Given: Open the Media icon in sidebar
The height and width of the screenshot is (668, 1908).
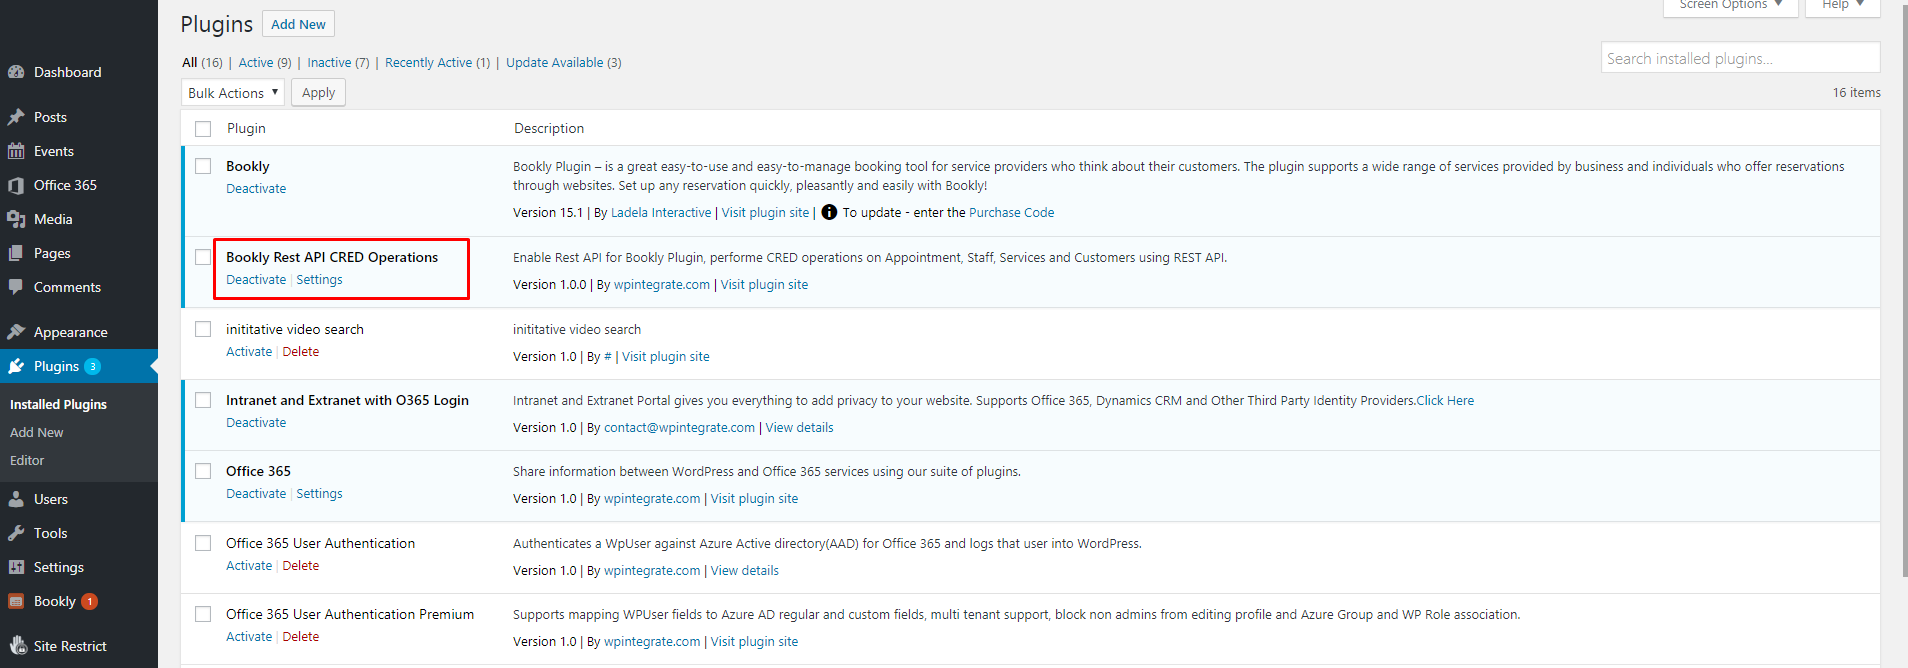Looking at the screenshot, I should coord(16,219).
